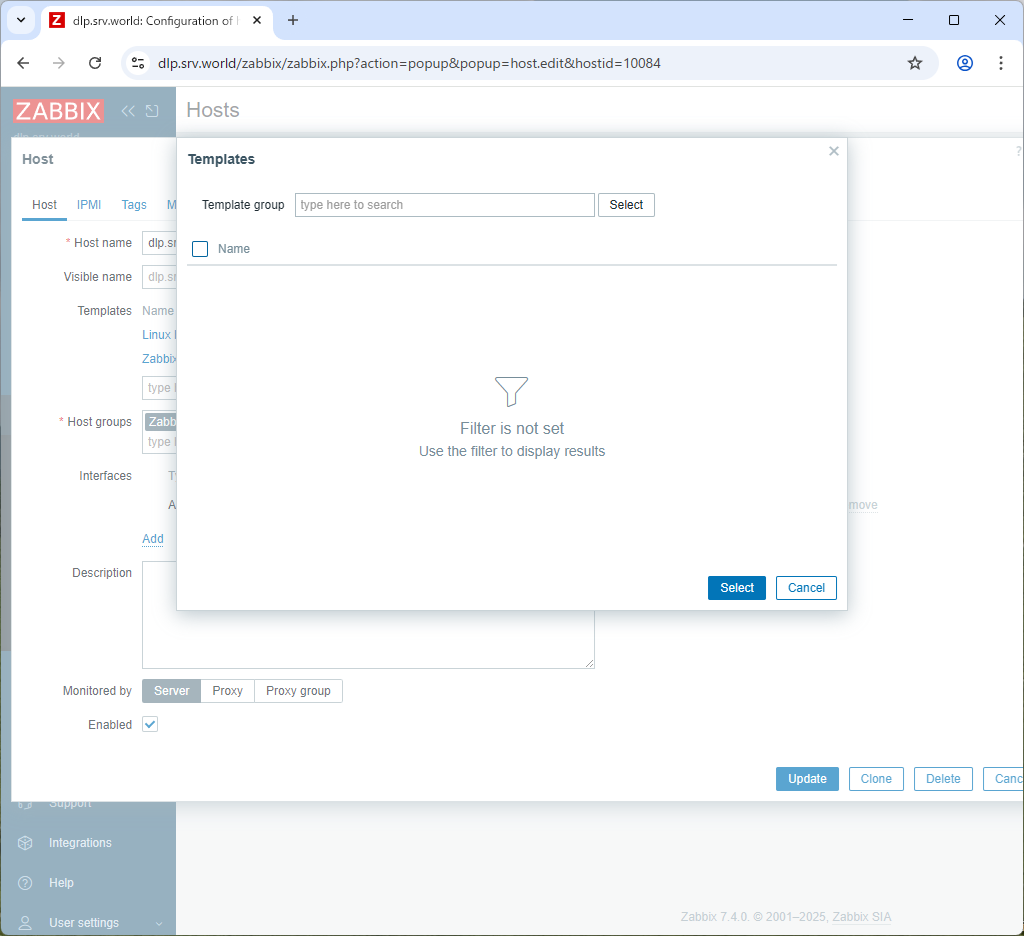Click the Name column header in Templates
The image size is (1024, 936).
click(x=234, y=249)
